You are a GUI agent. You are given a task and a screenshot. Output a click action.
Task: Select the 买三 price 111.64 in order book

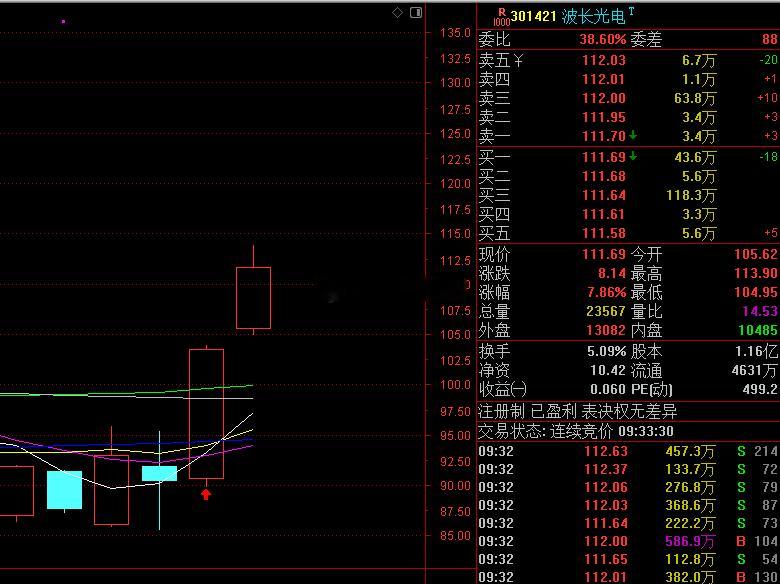pos(603,195)
